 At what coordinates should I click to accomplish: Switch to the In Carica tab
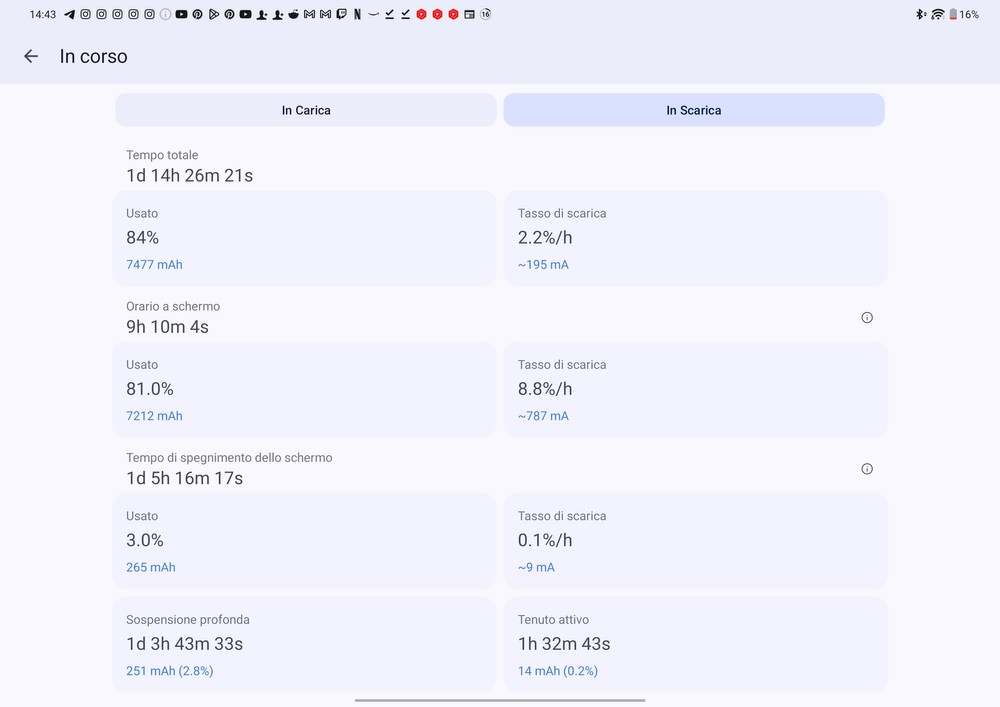coord(306,110)
